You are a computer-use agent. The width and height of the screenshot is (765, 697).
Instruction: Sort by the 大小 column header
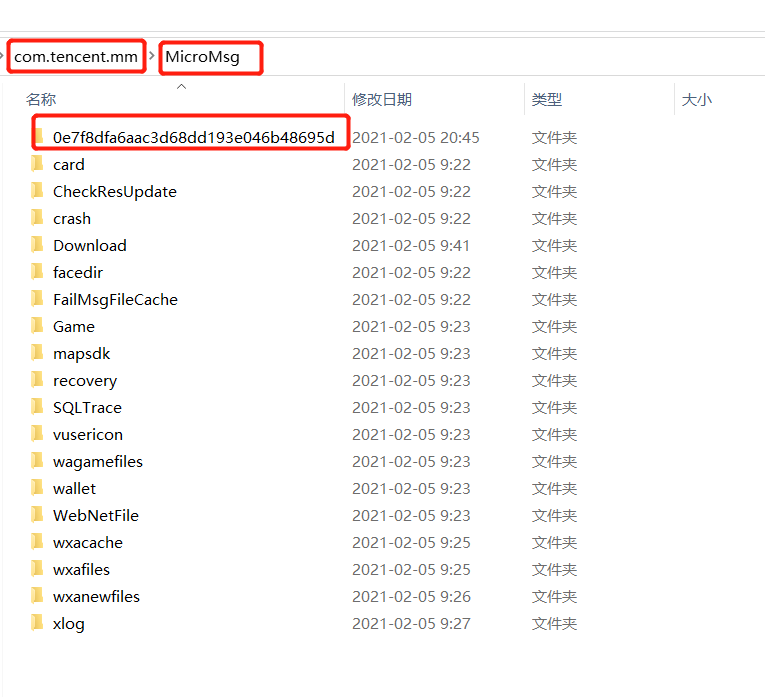click(696, 99)
